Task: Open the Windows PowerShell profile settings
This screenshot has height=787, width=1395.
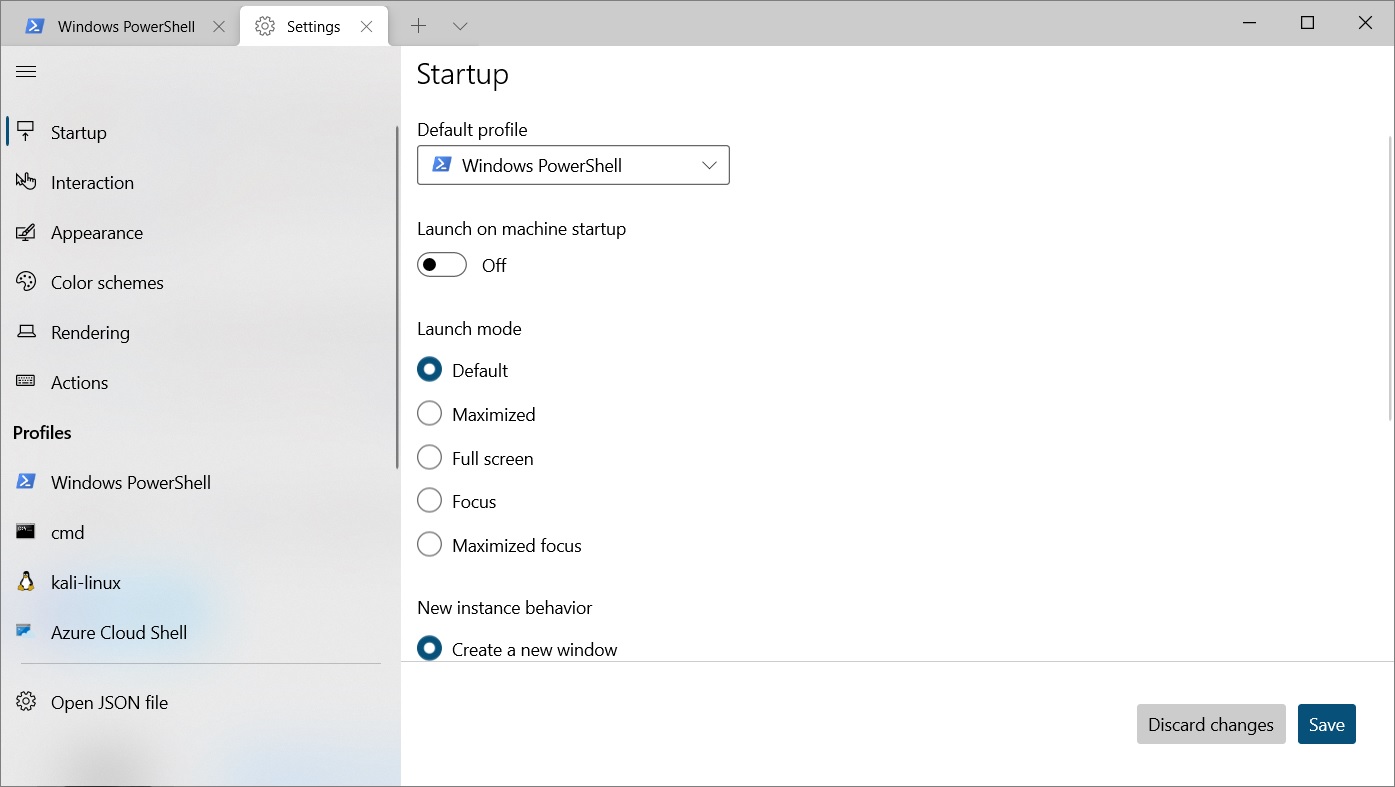Action: coord(200,482)
